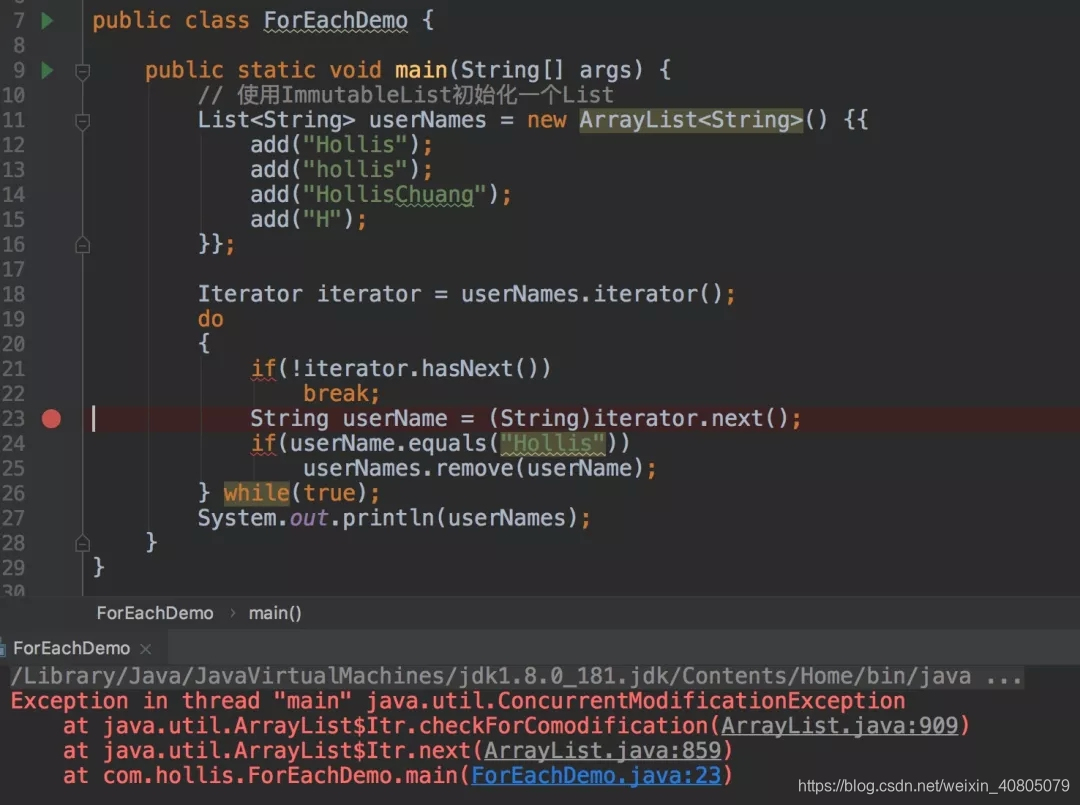Click the Iterator iterator declaration line

point(467,295)
